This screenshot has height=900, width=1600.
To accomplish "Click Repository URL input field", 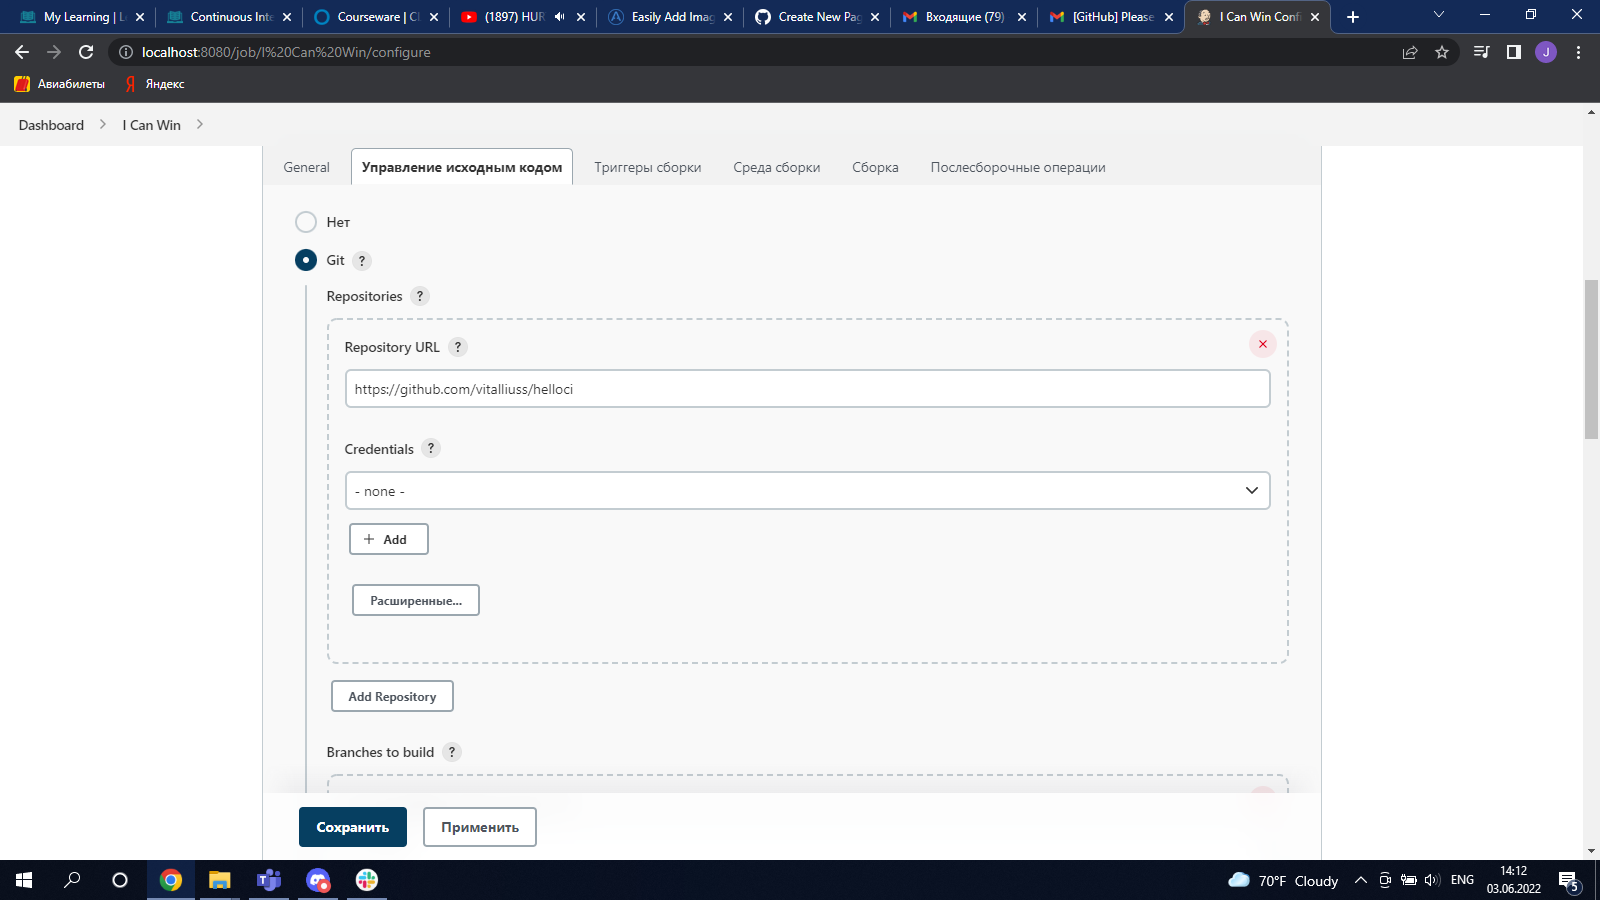I will coord(808,389).
